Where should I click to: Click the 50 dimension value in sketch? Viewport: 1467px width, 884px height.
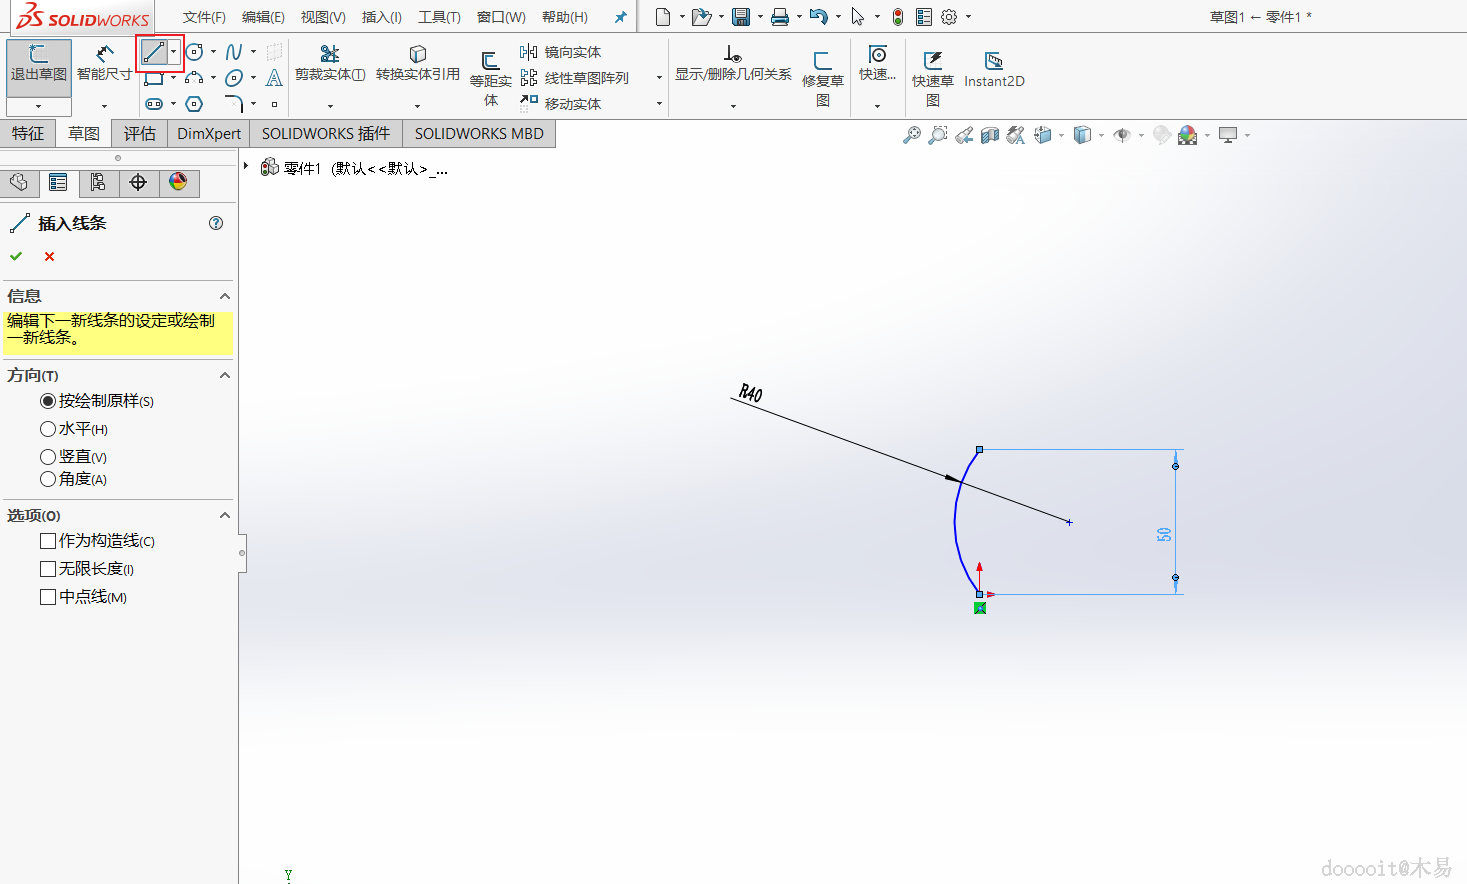[1164, 535]
